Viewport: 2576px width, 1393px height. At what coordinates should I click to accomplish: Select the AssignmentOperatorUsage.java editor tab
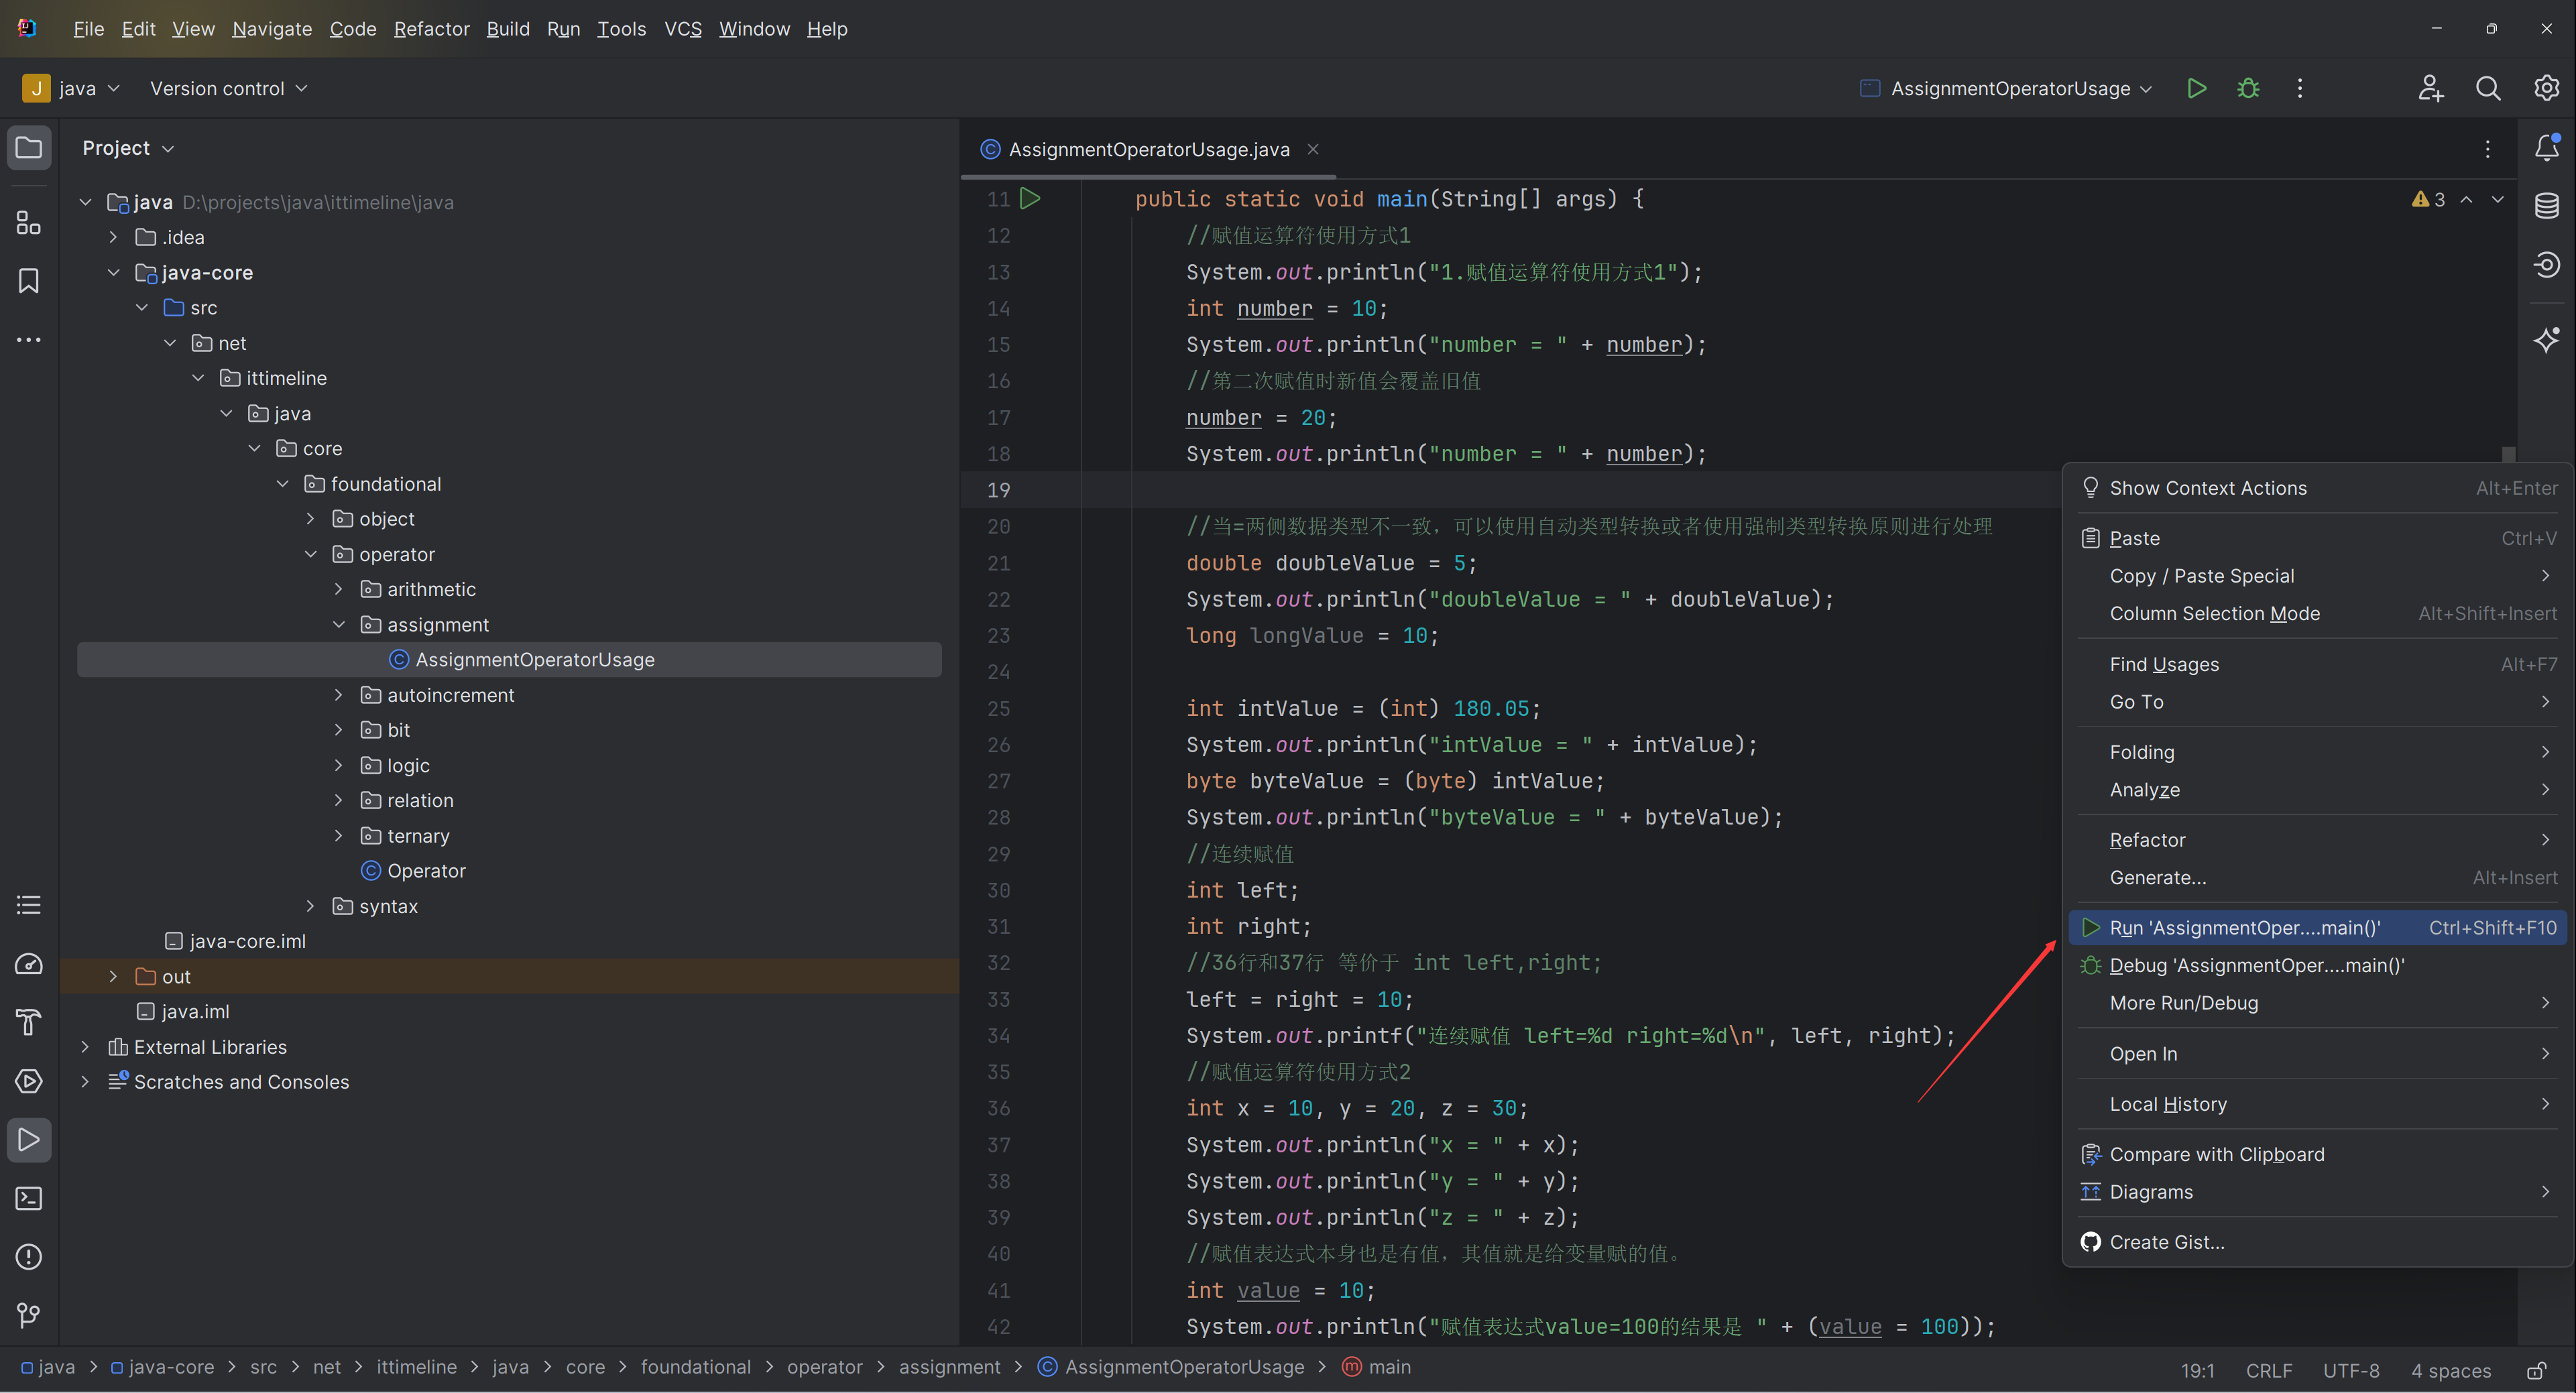tap(1148, 149)
